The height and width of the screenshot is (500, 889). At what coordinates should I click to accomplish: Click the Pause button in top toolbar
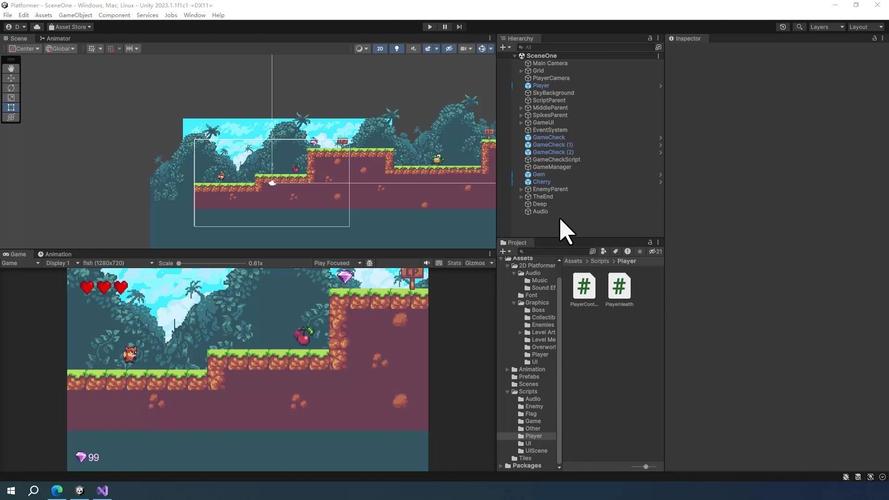(x=444, y=27)
